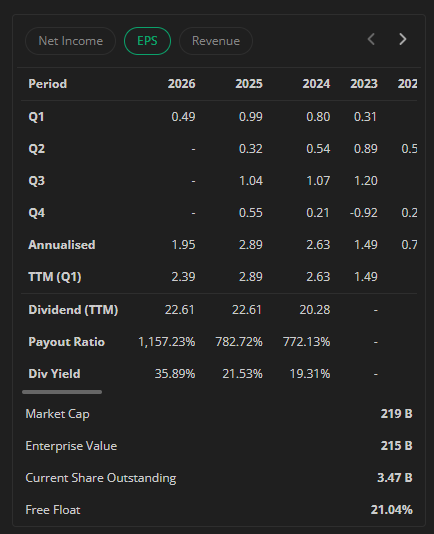This screenshot has width=434, height=534.
Task: Select Q2 2024 EPS value 0.54
Action: point(319,149)
